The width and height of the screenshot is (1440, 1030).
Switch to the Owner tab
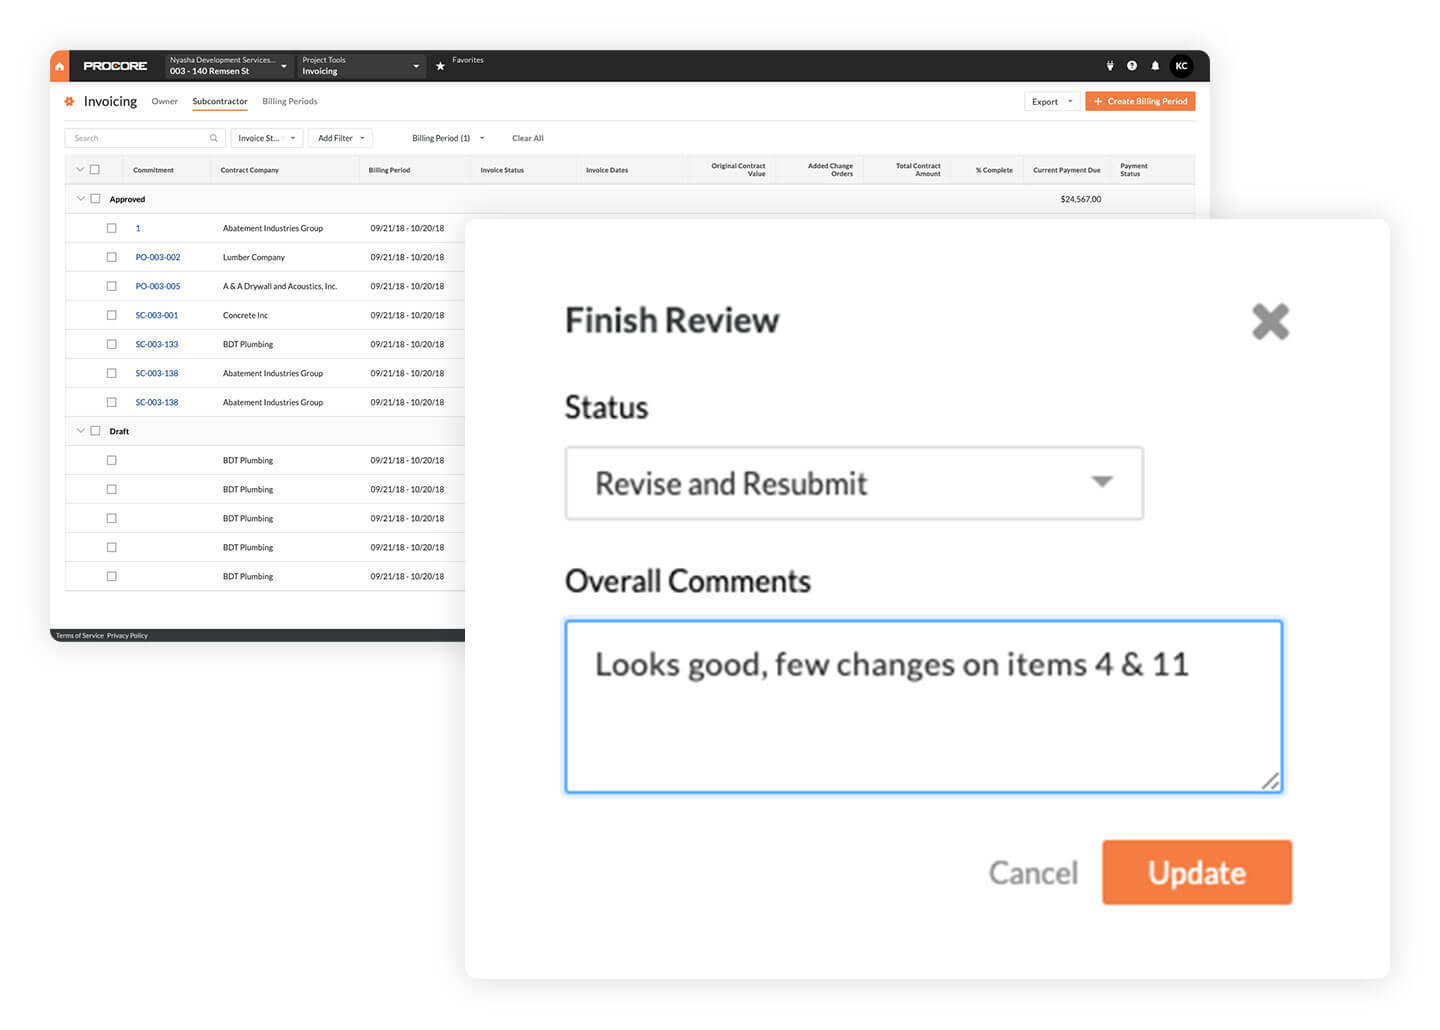coord(164,101)
